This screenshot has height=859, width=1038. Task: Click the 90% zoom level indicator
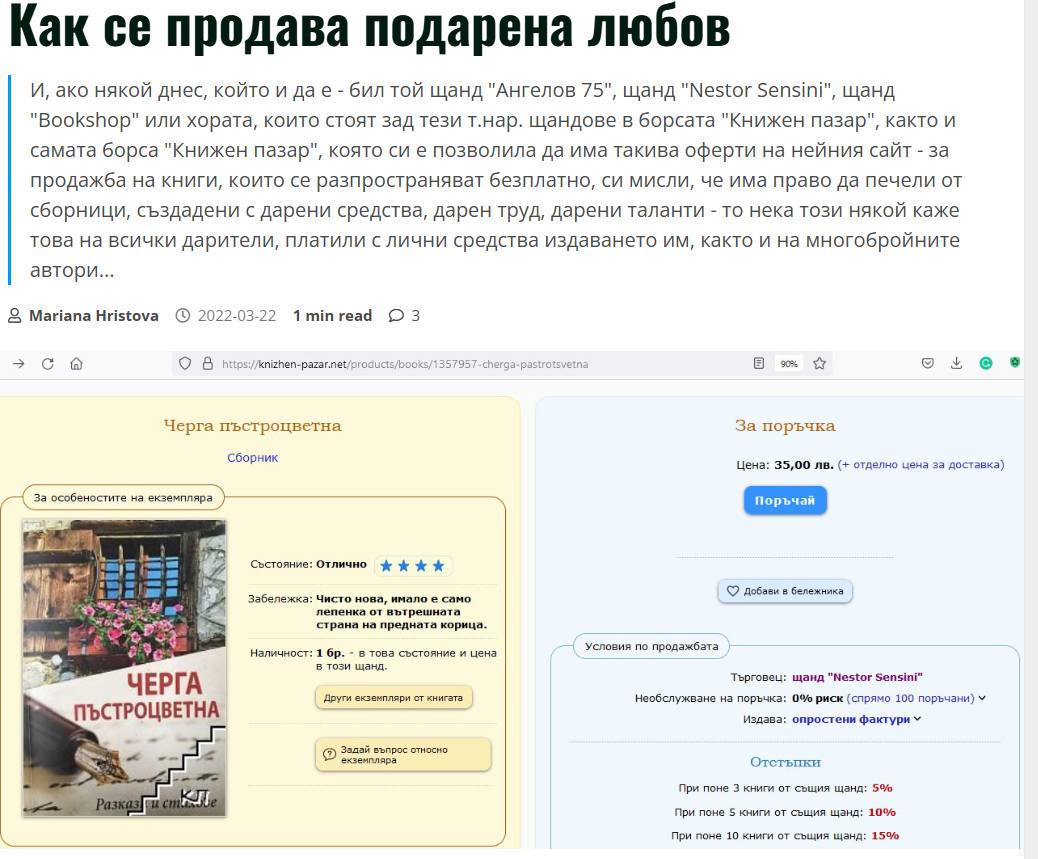pos(789,364)
